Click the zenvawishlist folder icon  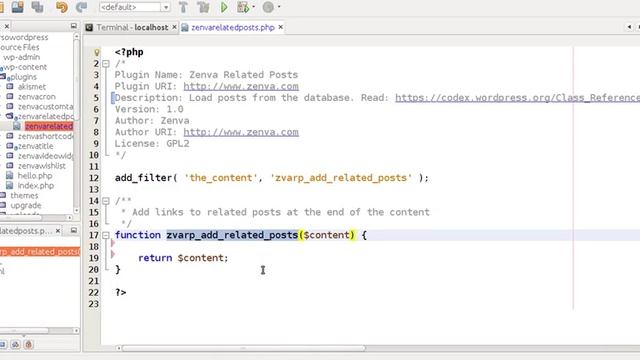(x=10, y=166)
